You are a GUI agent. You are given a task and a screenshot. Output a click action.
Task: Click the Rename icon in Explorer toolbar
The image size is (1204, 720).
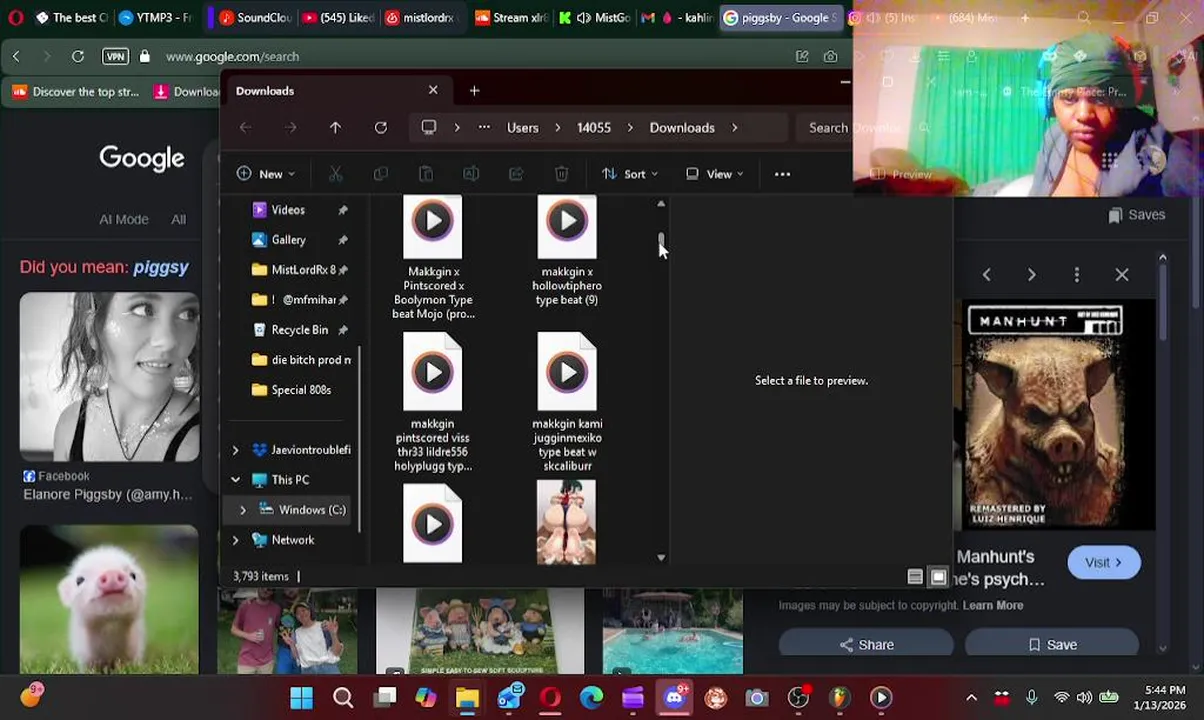click(471, 174)
